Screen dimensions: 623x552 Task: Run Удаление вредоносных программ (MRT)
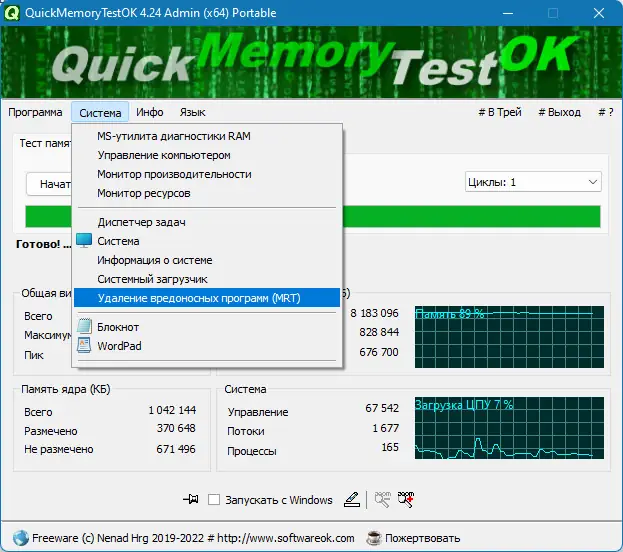tap(207, 298)
